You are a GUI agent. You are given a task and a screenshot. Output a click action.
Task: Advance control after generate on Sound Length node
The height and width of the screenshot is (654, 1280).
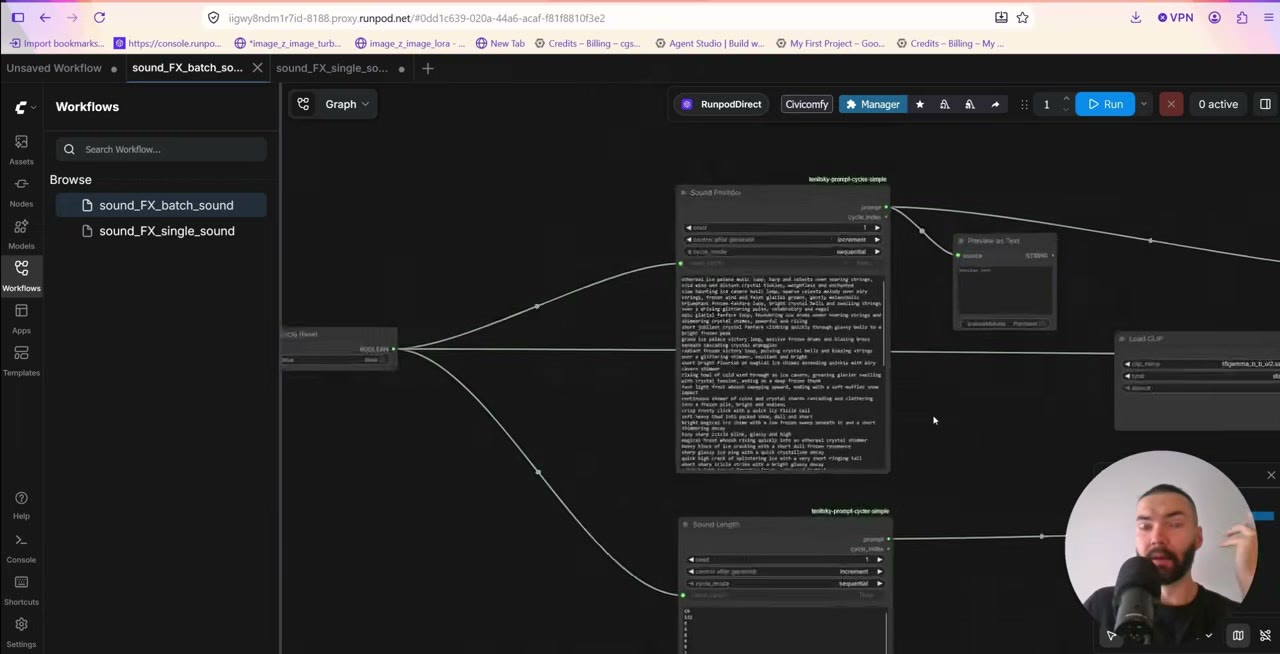(x=878, y=571)
